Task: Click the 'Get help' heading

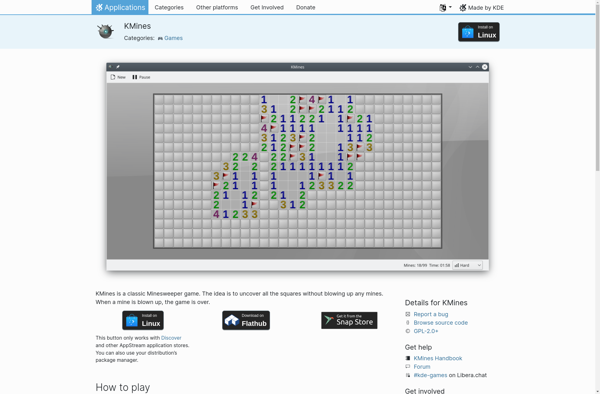Action: 418,347
